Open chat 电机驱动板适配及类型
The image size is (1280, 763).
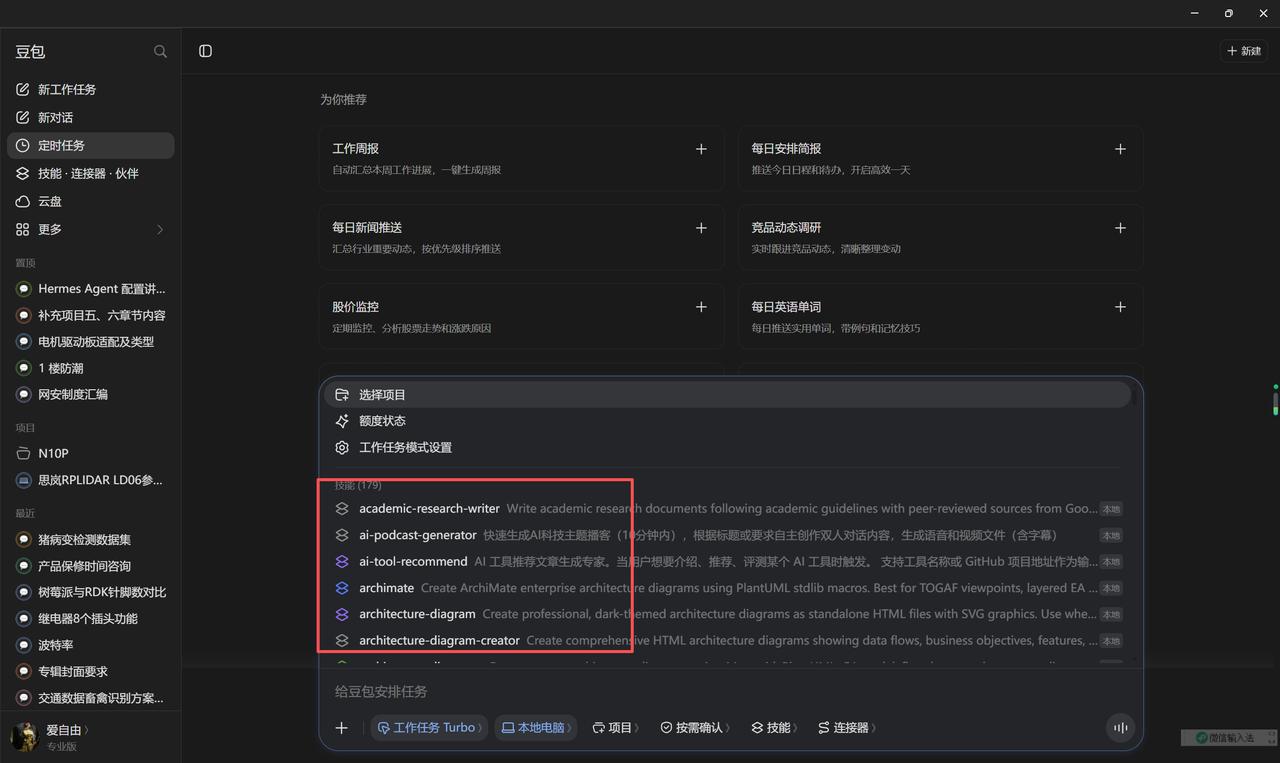91,341
